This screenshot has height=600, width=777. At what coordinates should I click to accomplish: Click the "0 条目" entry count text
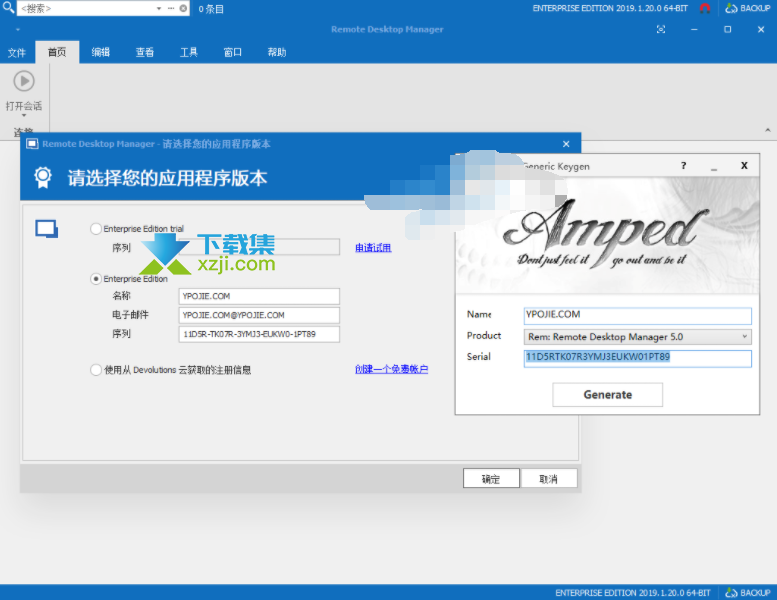[x=211, y=9]
